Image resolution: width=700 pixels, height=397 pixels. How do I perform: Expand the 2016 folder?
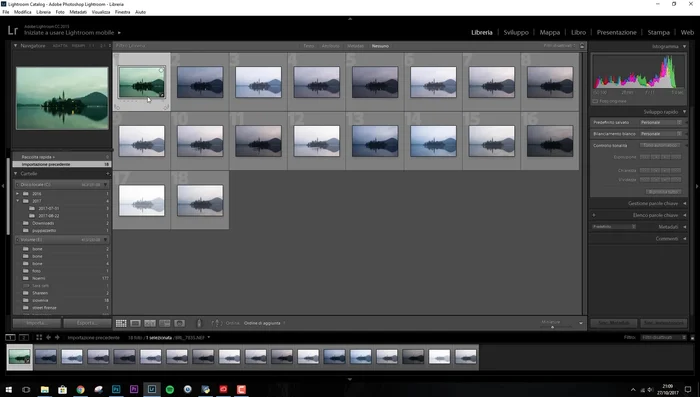tap(17, 194)
